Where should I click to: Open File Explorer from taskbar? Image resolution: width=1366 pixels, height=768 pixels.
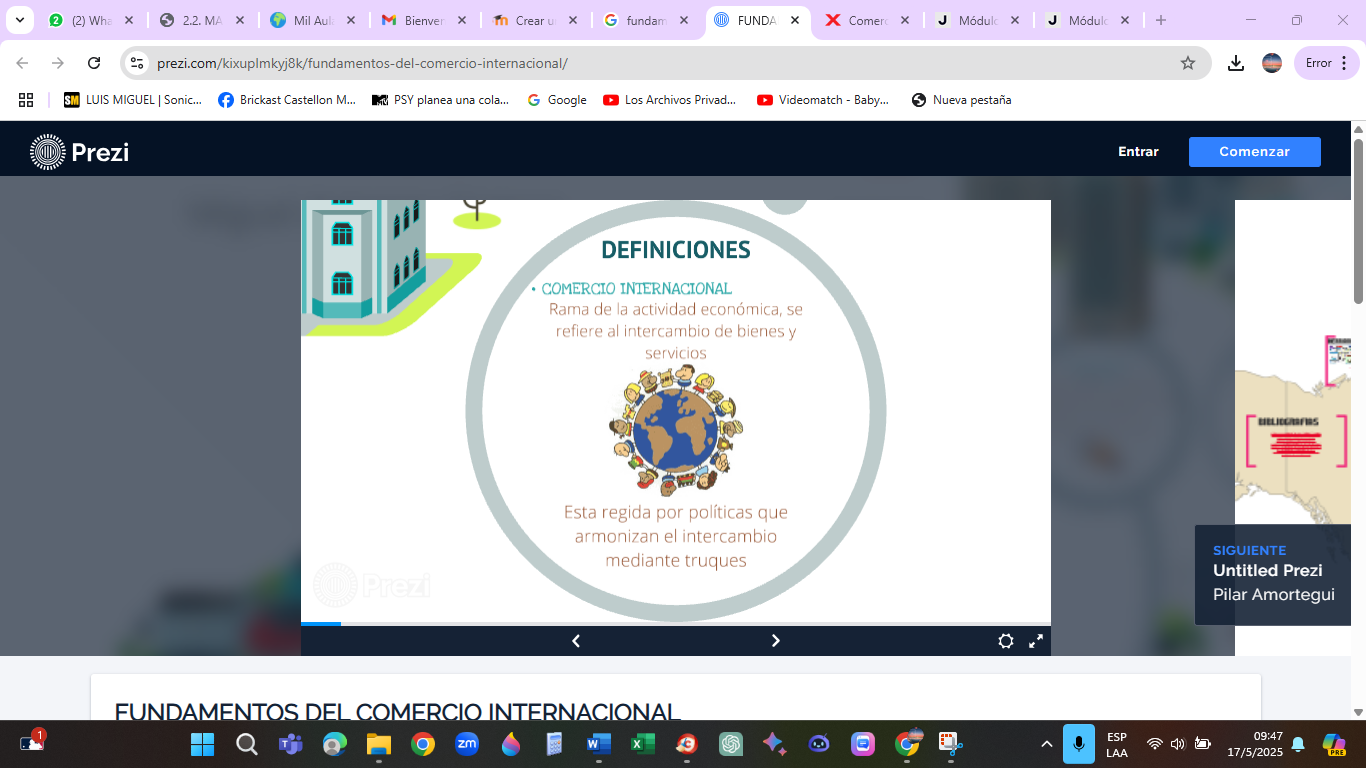point(378,744)
